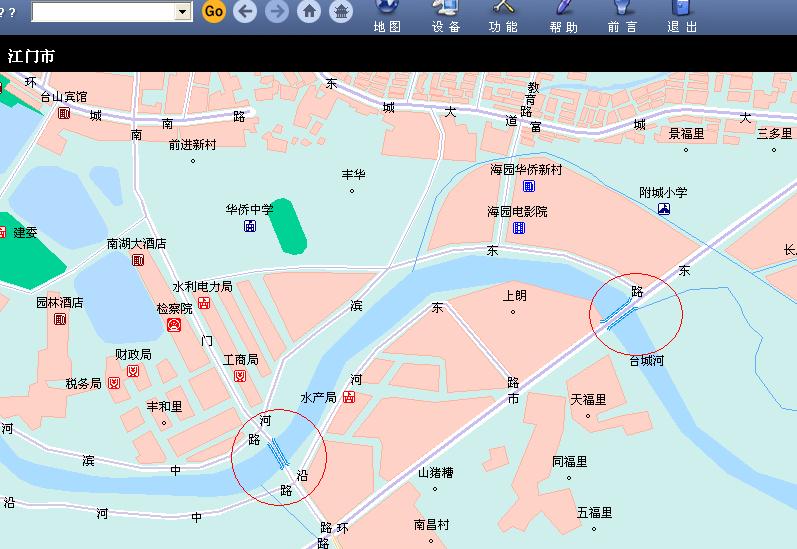Open the 地图 (Map) menu

387,16
